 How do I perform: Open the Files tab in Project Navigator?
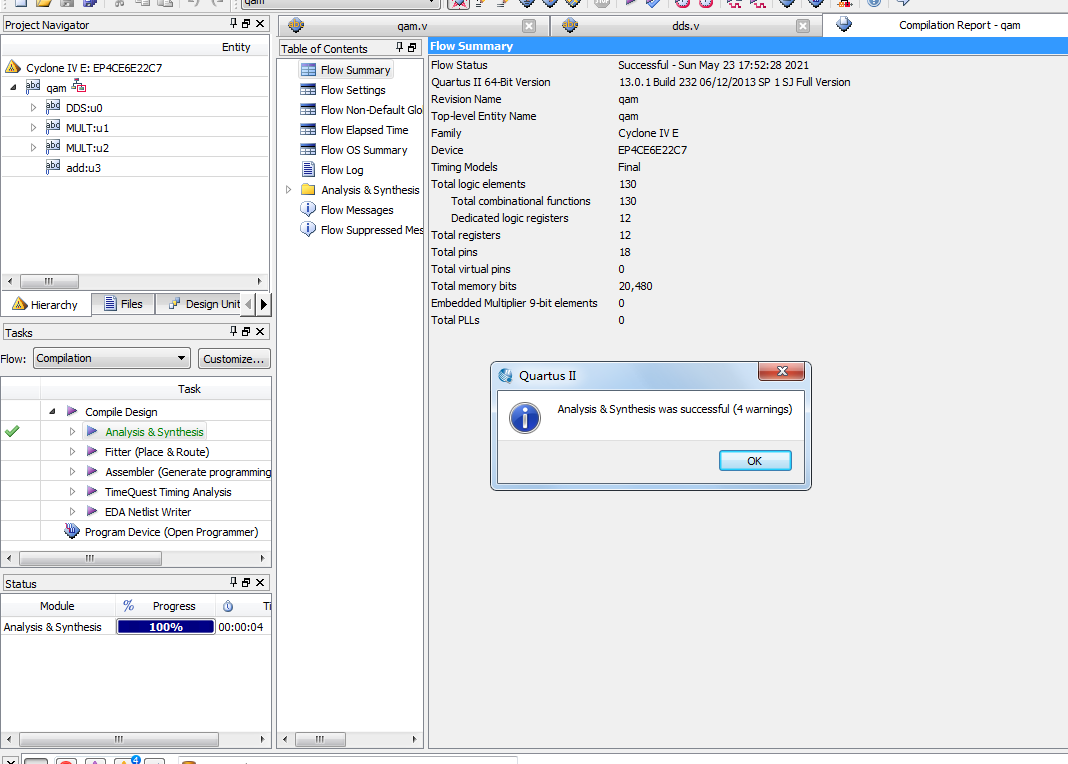pos(123,304)
